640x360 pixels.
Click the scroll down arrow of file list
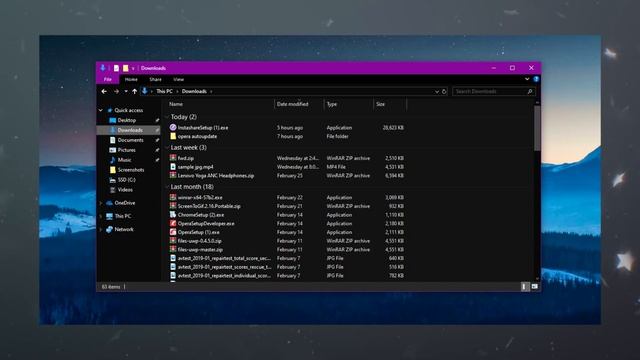tap(537, 278)
